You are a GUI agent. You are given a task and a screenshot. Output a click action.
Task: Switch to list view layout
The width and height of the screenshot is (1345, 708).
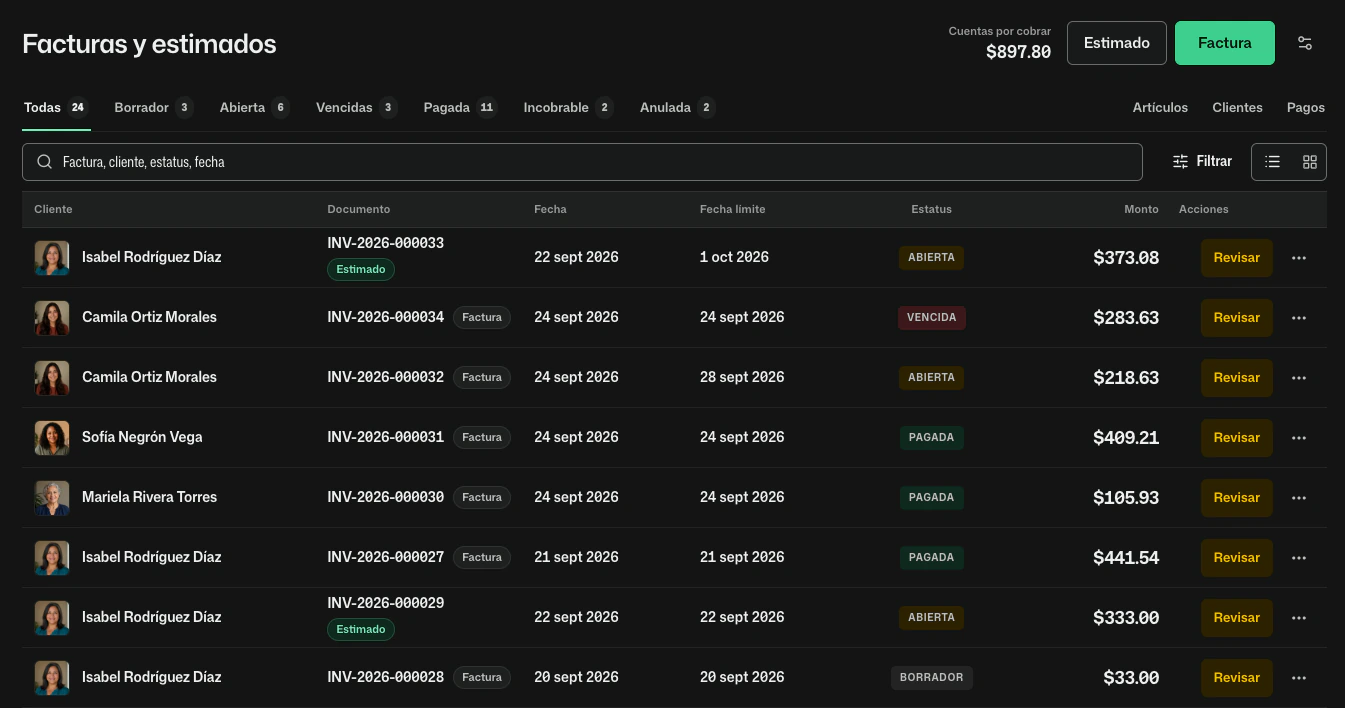pyautogui.click(x=1272, y=162)
